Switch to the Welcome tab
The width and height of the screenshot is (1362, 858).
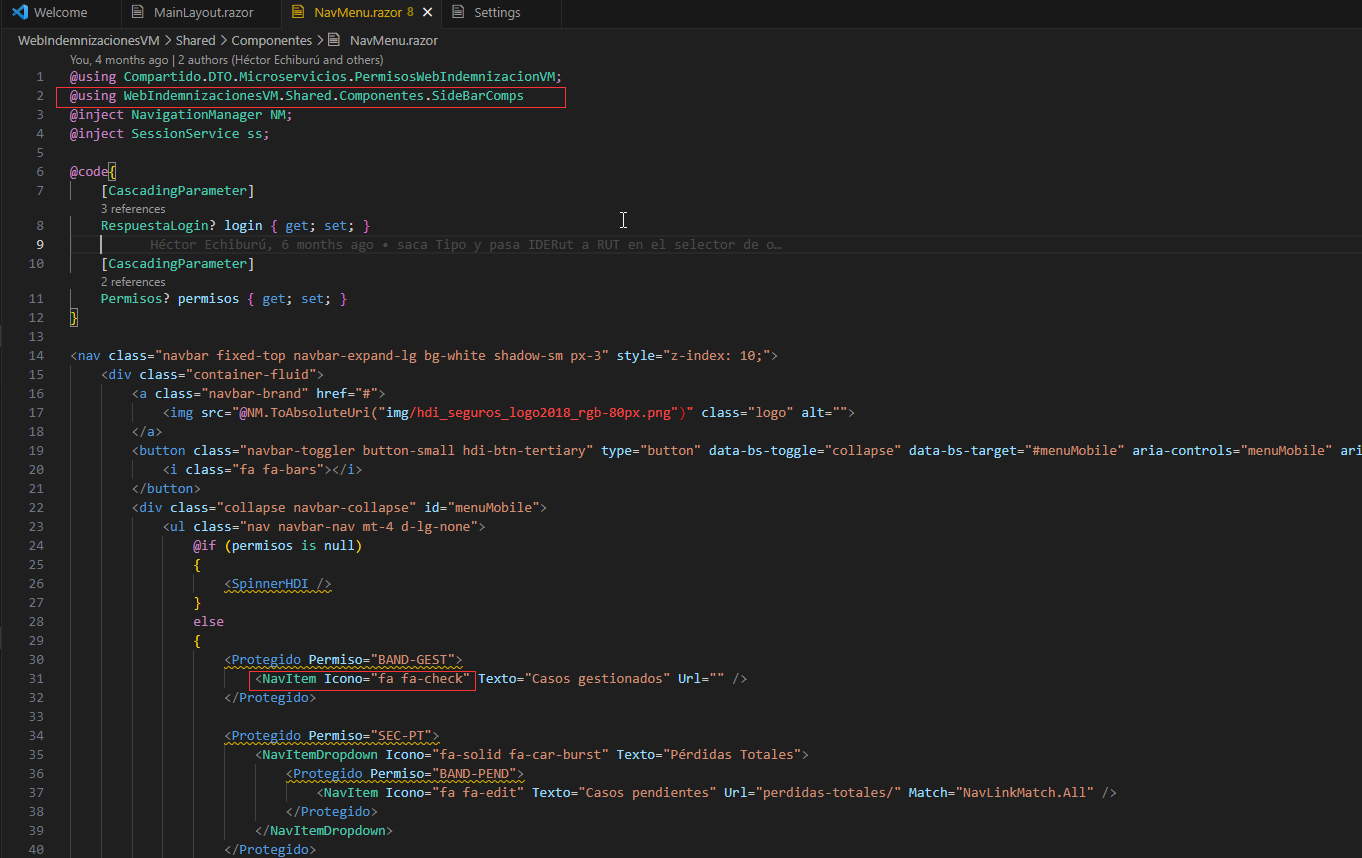63,13
